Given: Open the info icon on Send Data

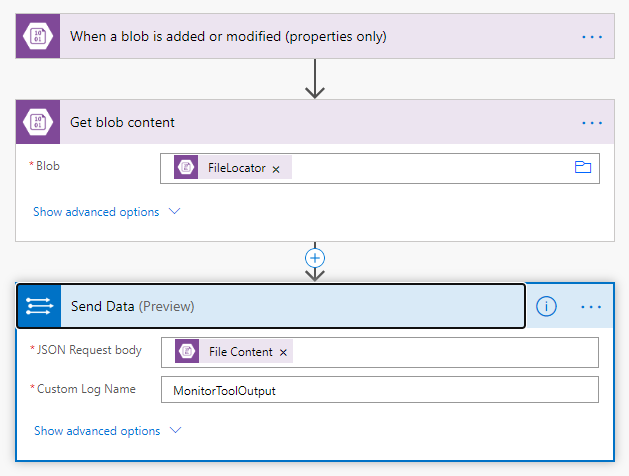Looking at the screenshot, I should click(546, 306).
